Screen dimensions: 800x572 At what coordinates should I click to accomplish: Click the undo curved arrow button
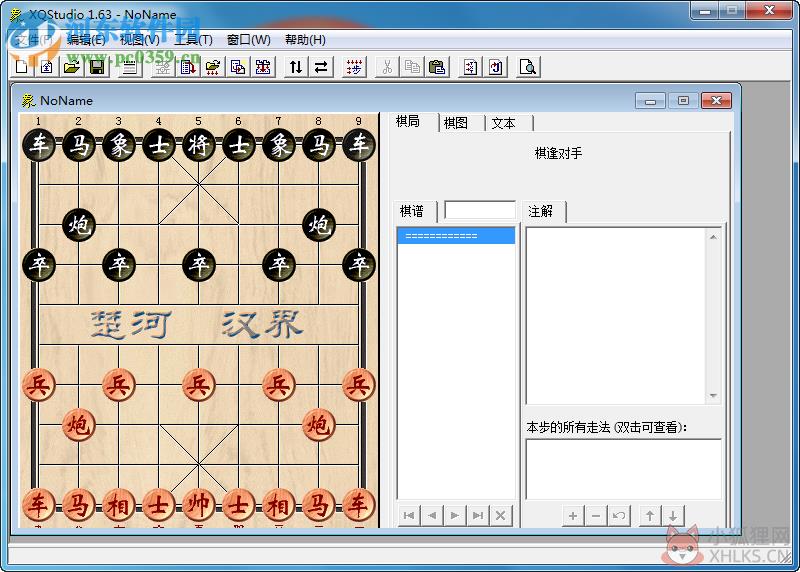tap(619, 516)
